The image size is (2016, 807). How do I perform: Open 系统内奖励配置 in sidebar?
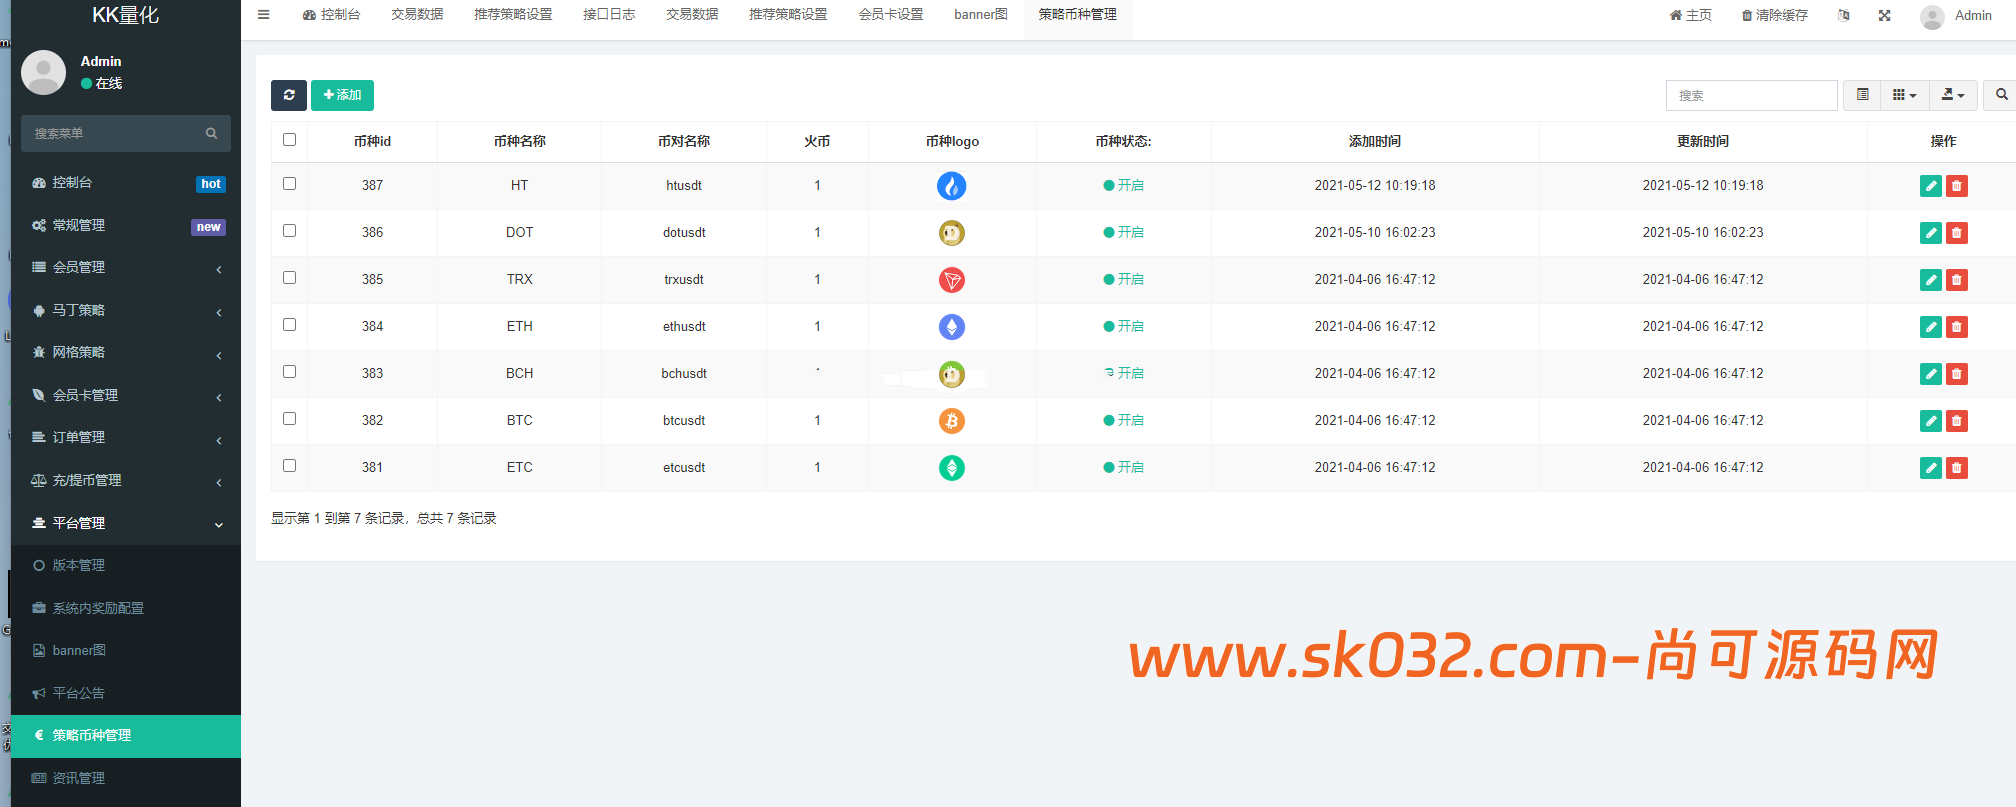click(x=126, y=608)
